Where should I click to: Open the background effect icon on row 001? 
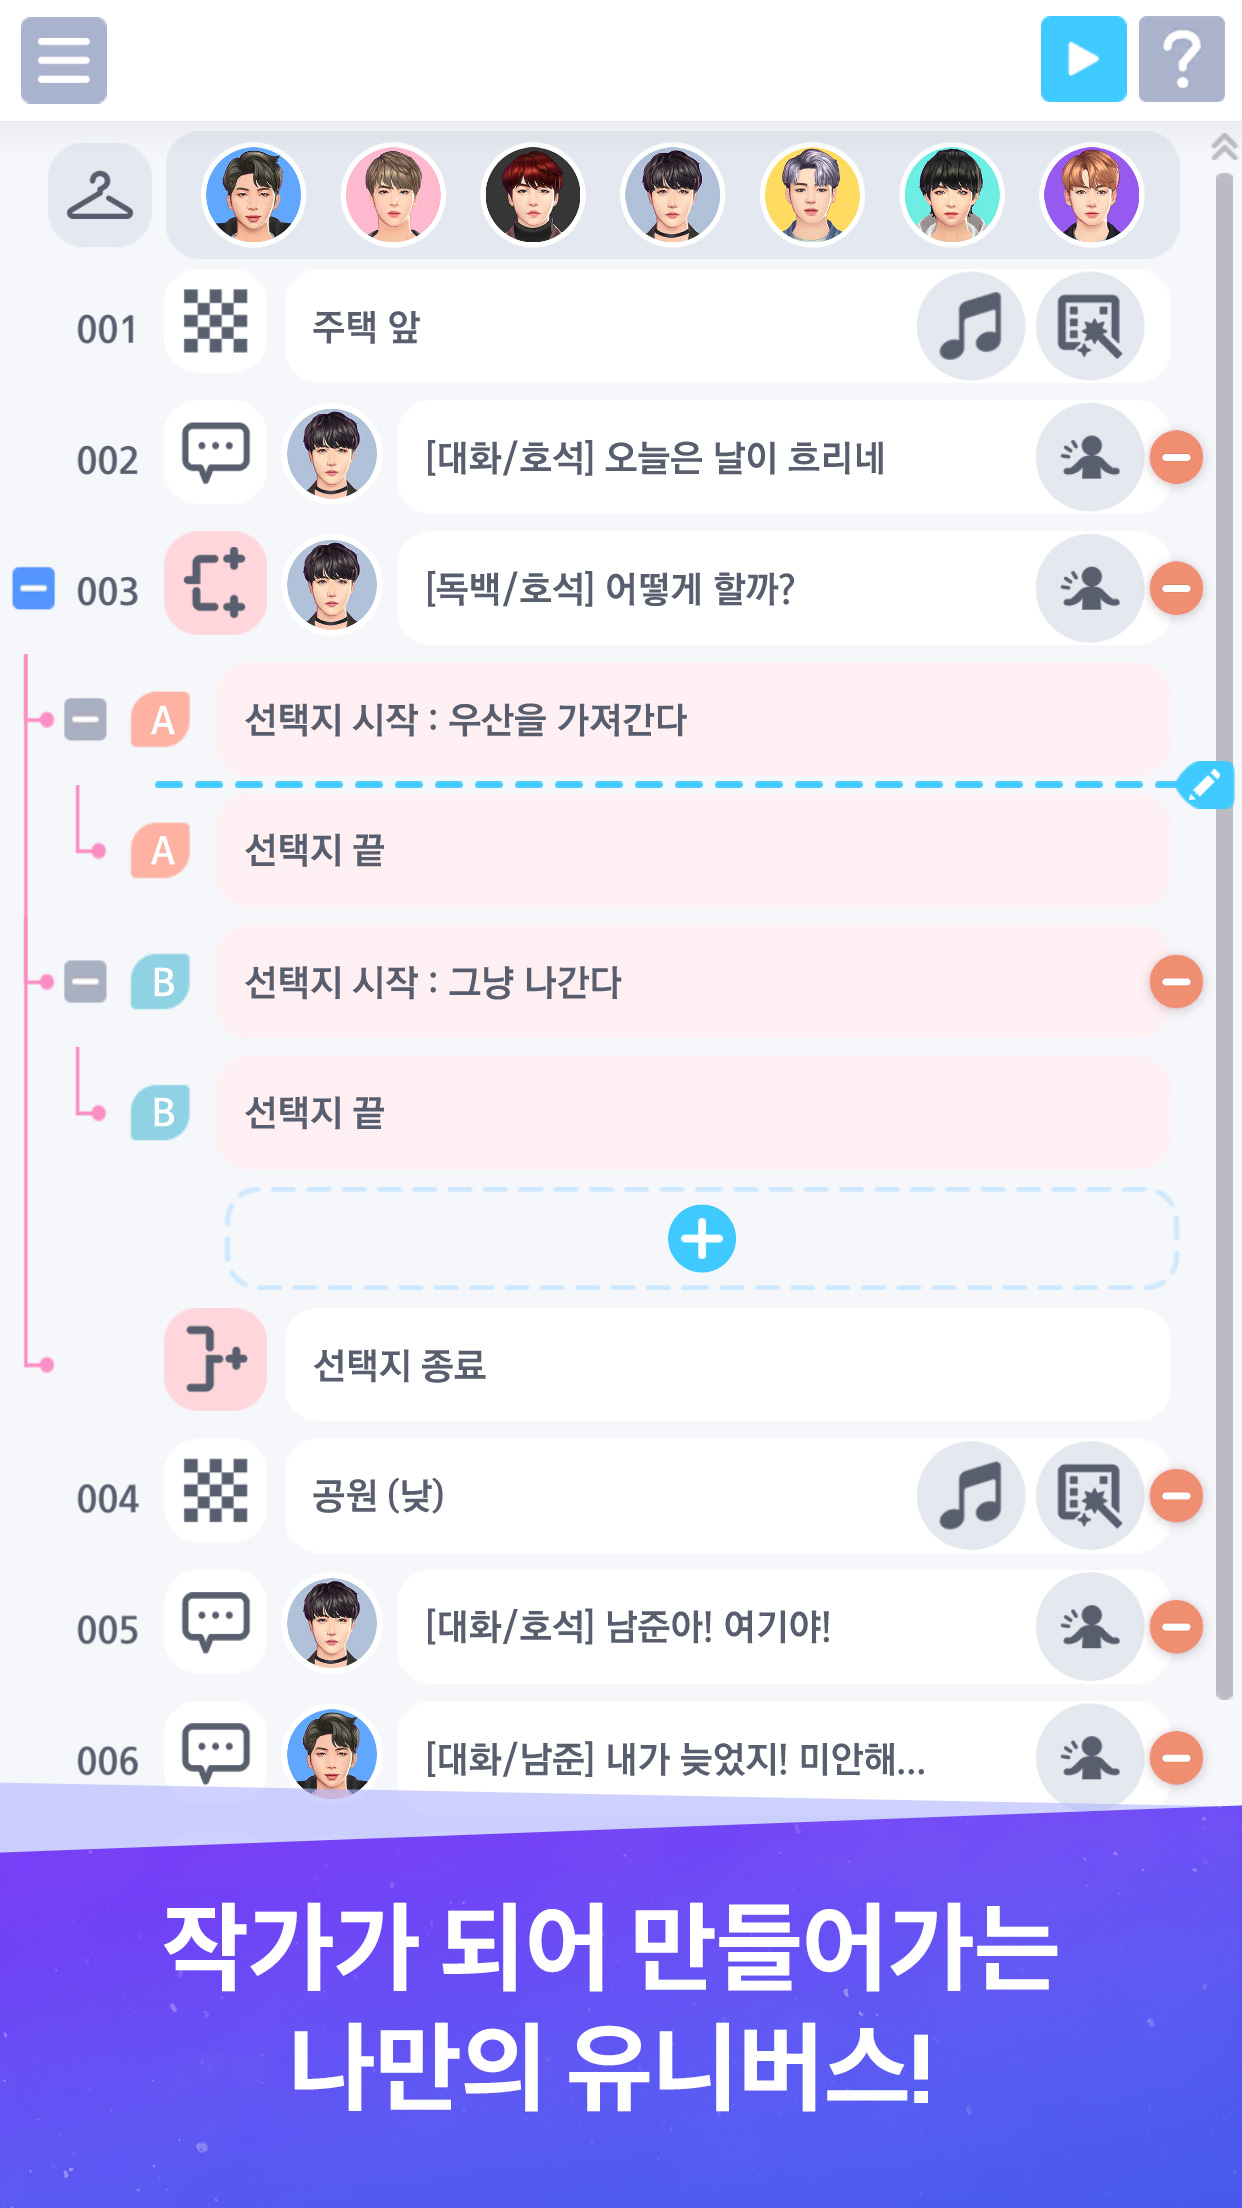tap(1090, 326)
